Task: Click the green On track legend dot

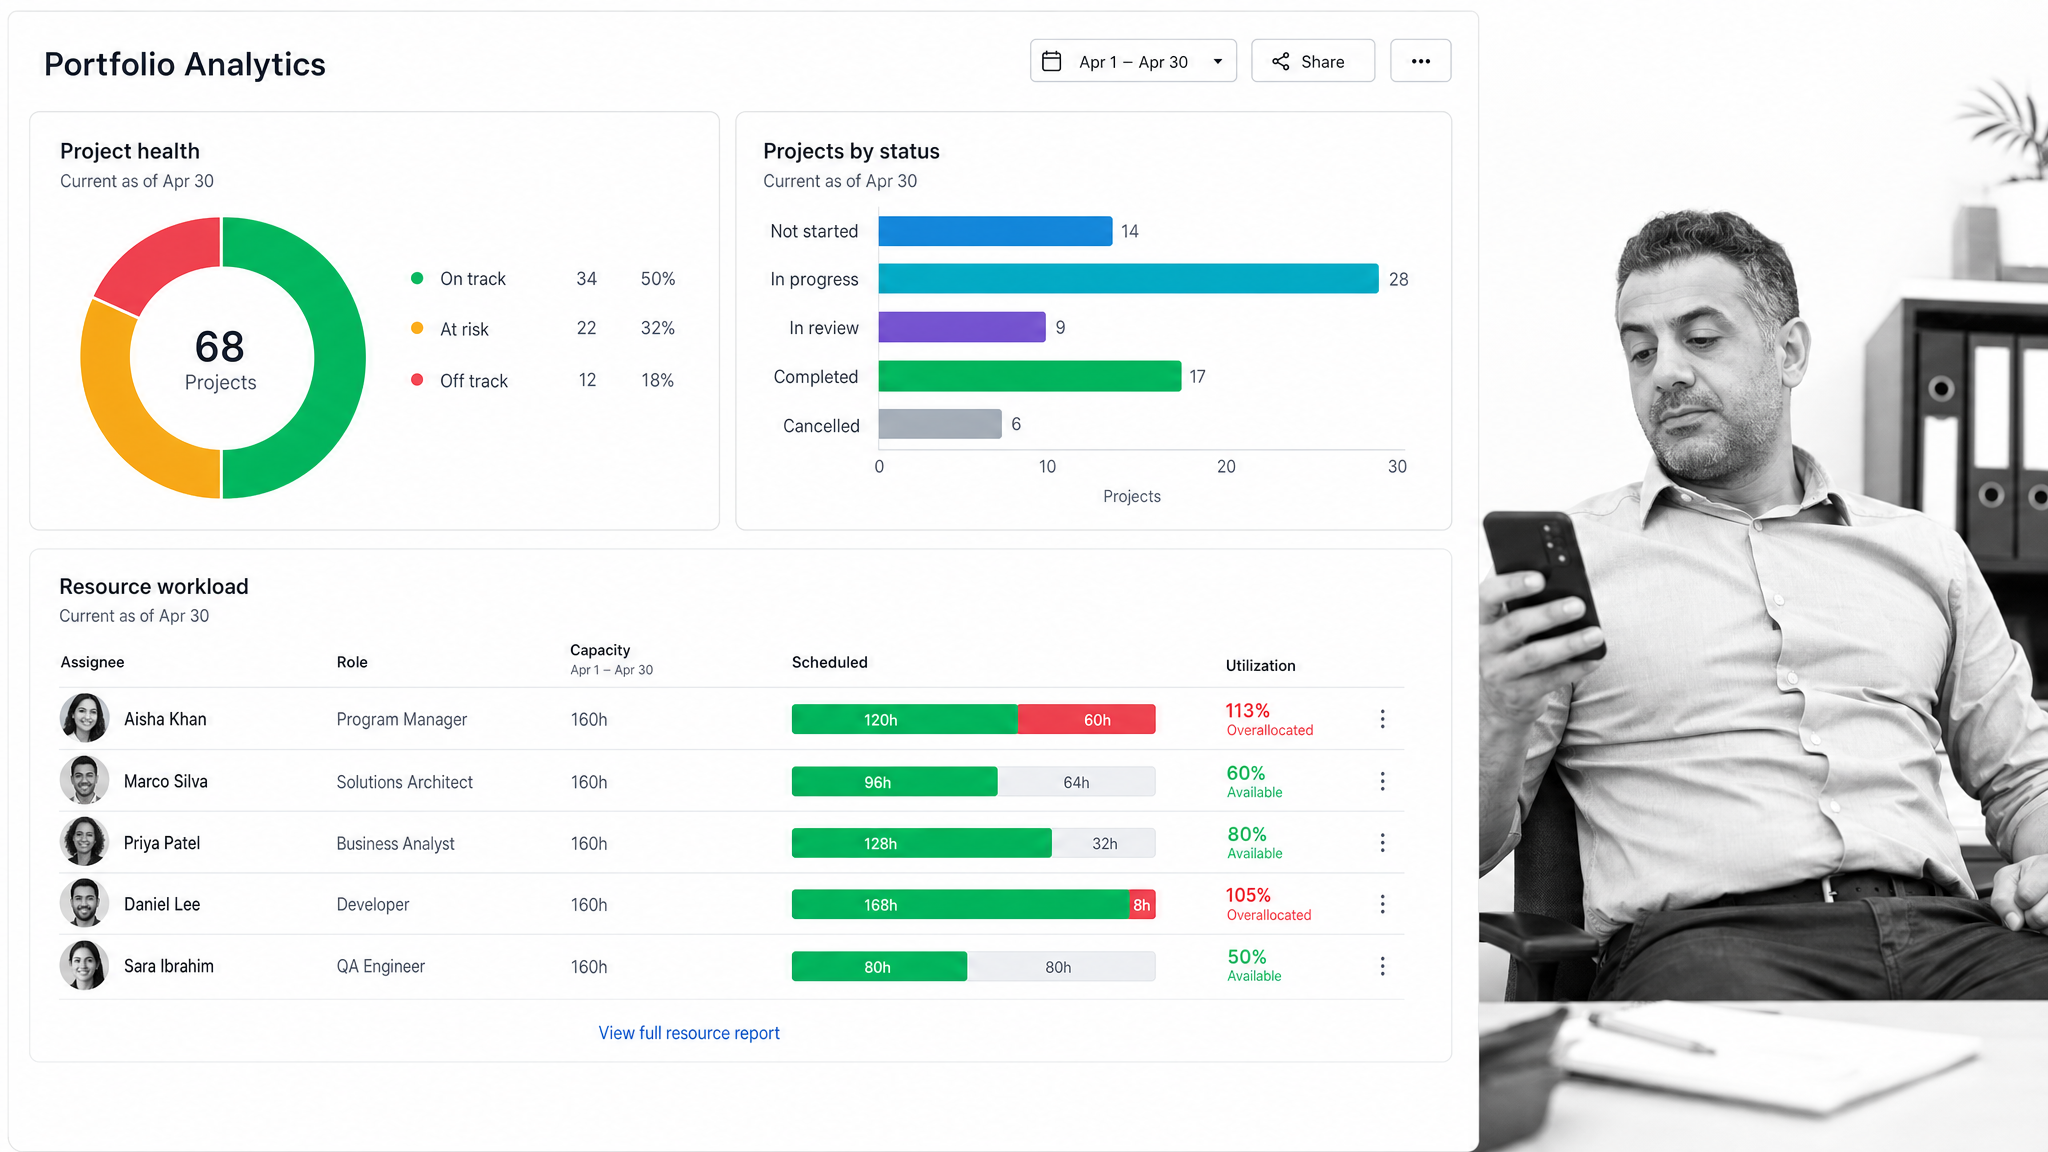Action: [417, 278]
